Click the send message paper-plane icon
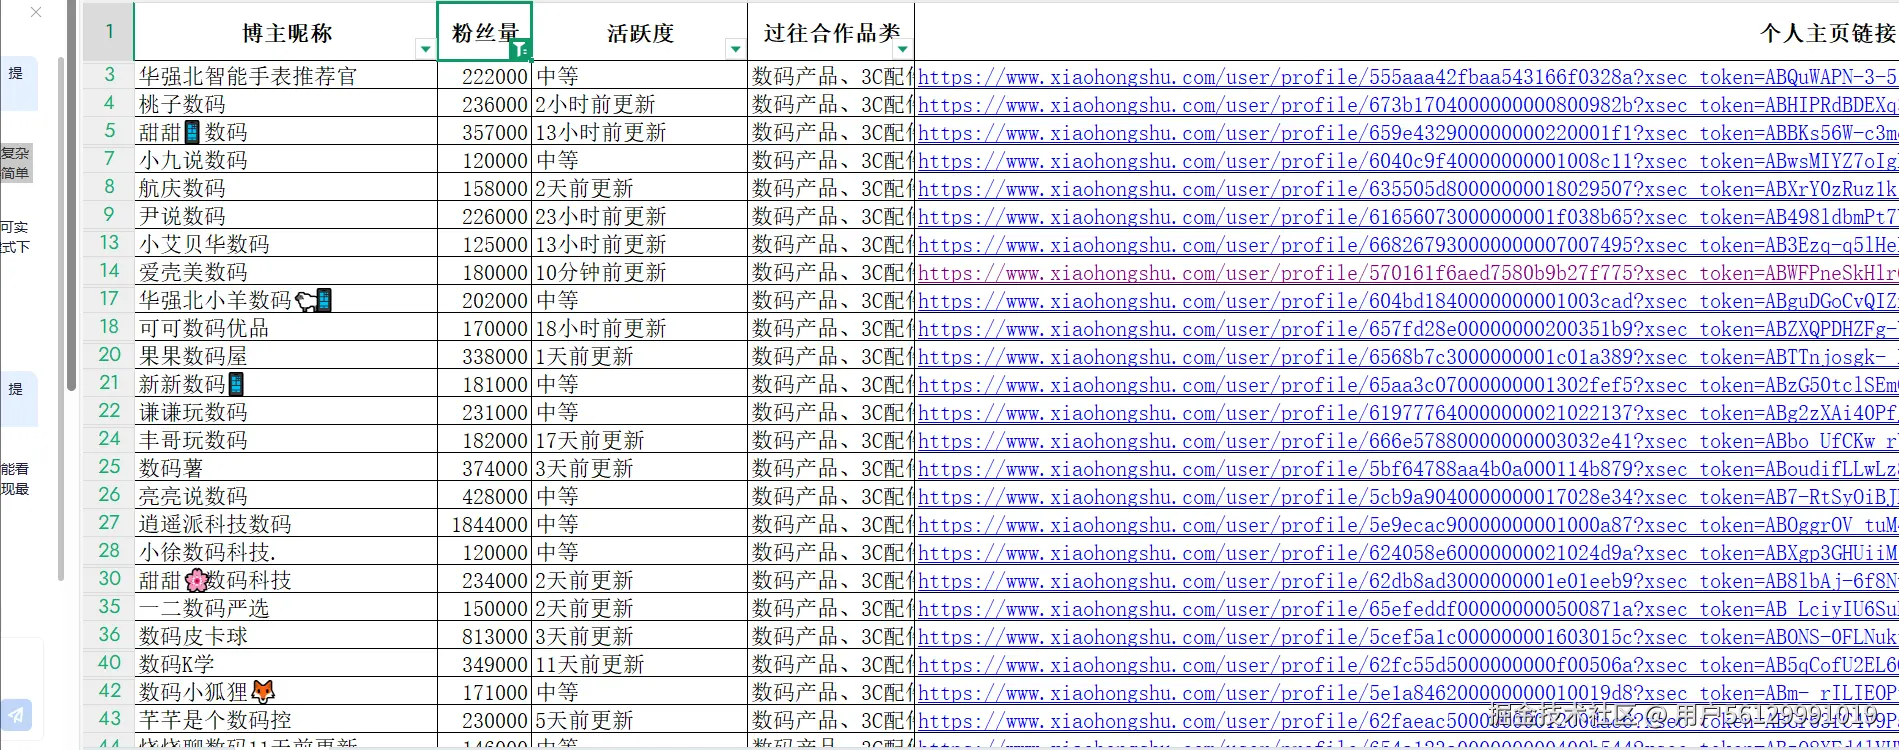 coord(17,715)
